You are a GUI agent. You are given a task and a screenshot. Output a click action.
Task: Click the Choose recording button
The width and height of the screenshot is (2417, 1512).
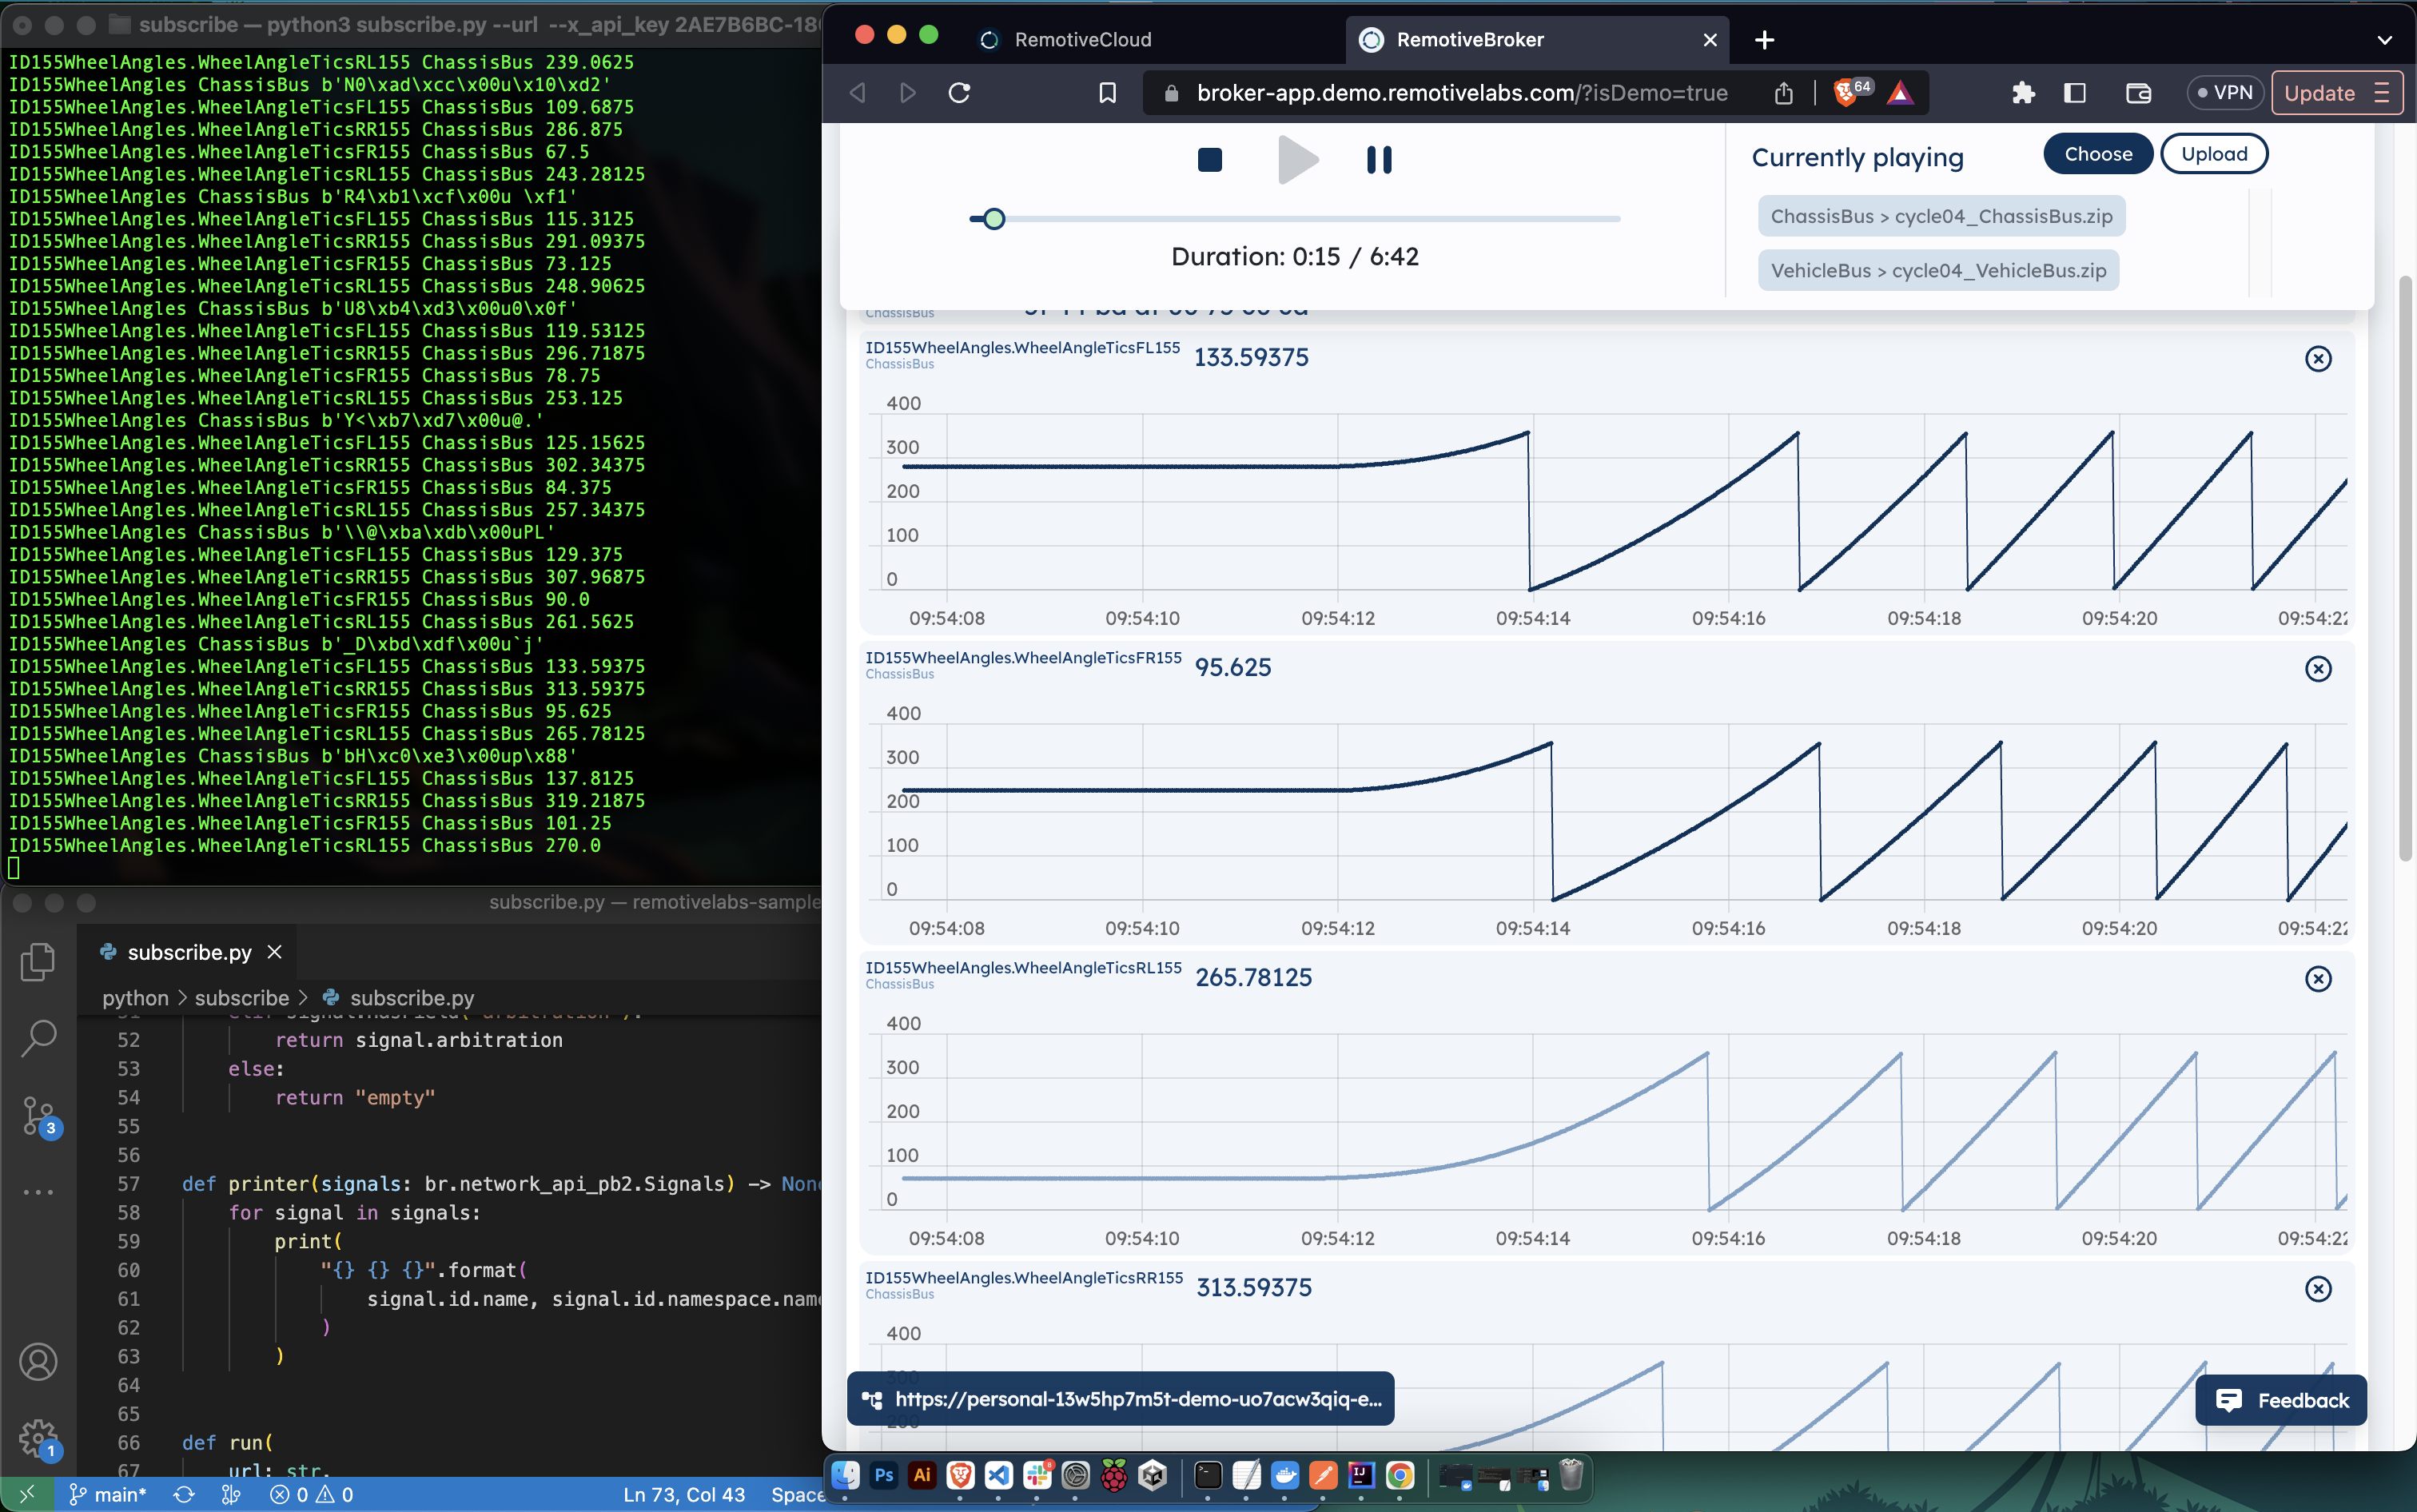tap(2097, 154)
